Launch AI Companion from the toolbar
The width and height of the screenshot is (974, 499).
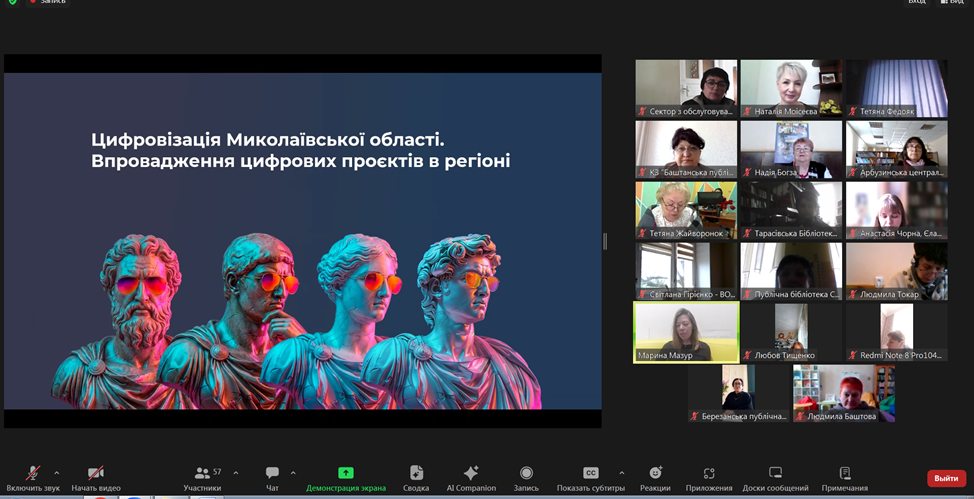tap(471, 478)
